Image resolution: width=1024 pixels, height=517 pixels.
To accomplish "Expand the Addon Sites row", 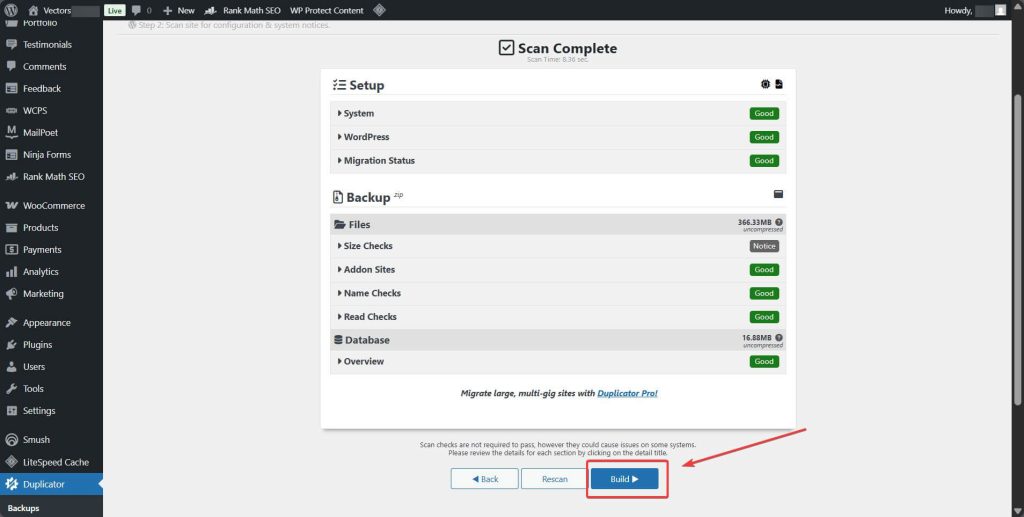I will coord(558,270).
